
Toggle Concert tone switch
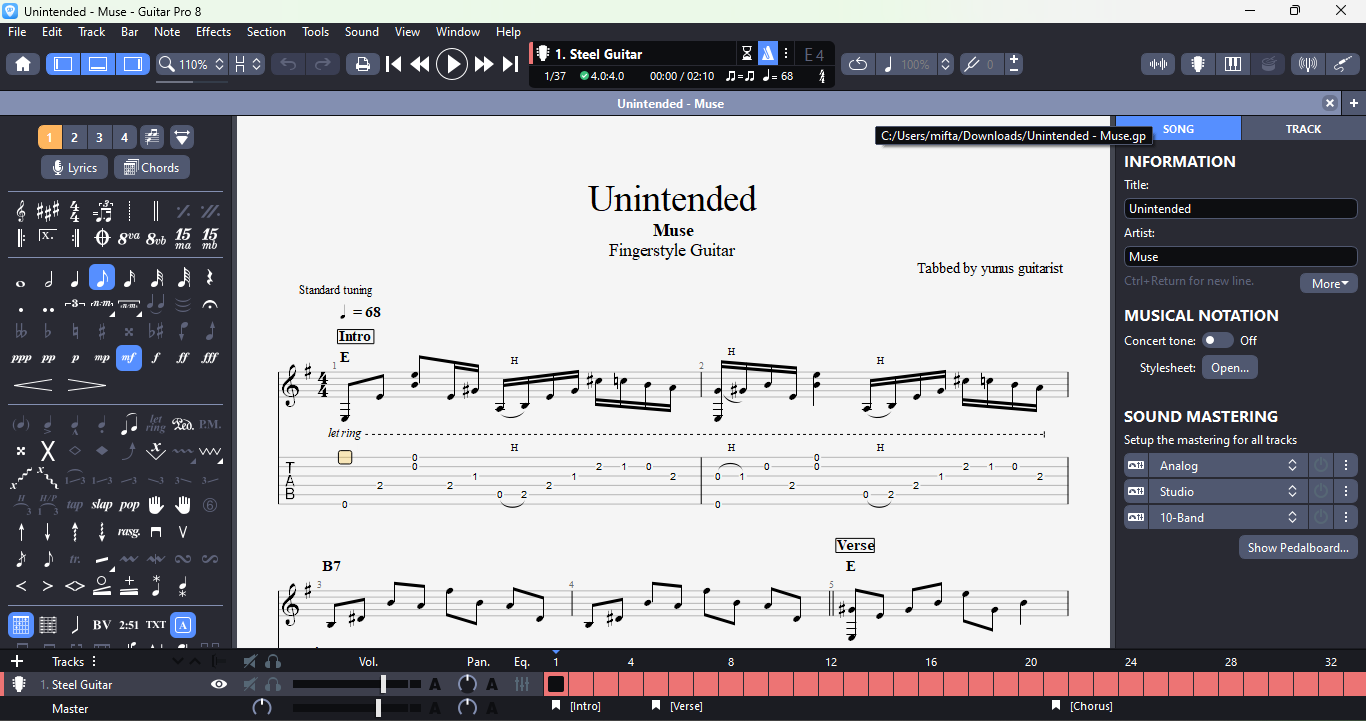coord(1217,341)
